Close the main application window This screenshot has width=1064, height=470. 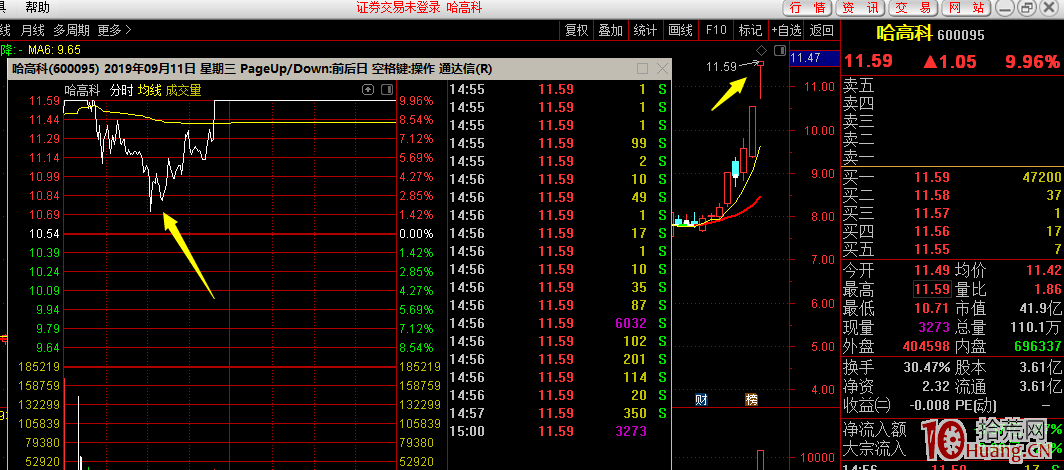pyautogui.click(x=1048, y=7)
